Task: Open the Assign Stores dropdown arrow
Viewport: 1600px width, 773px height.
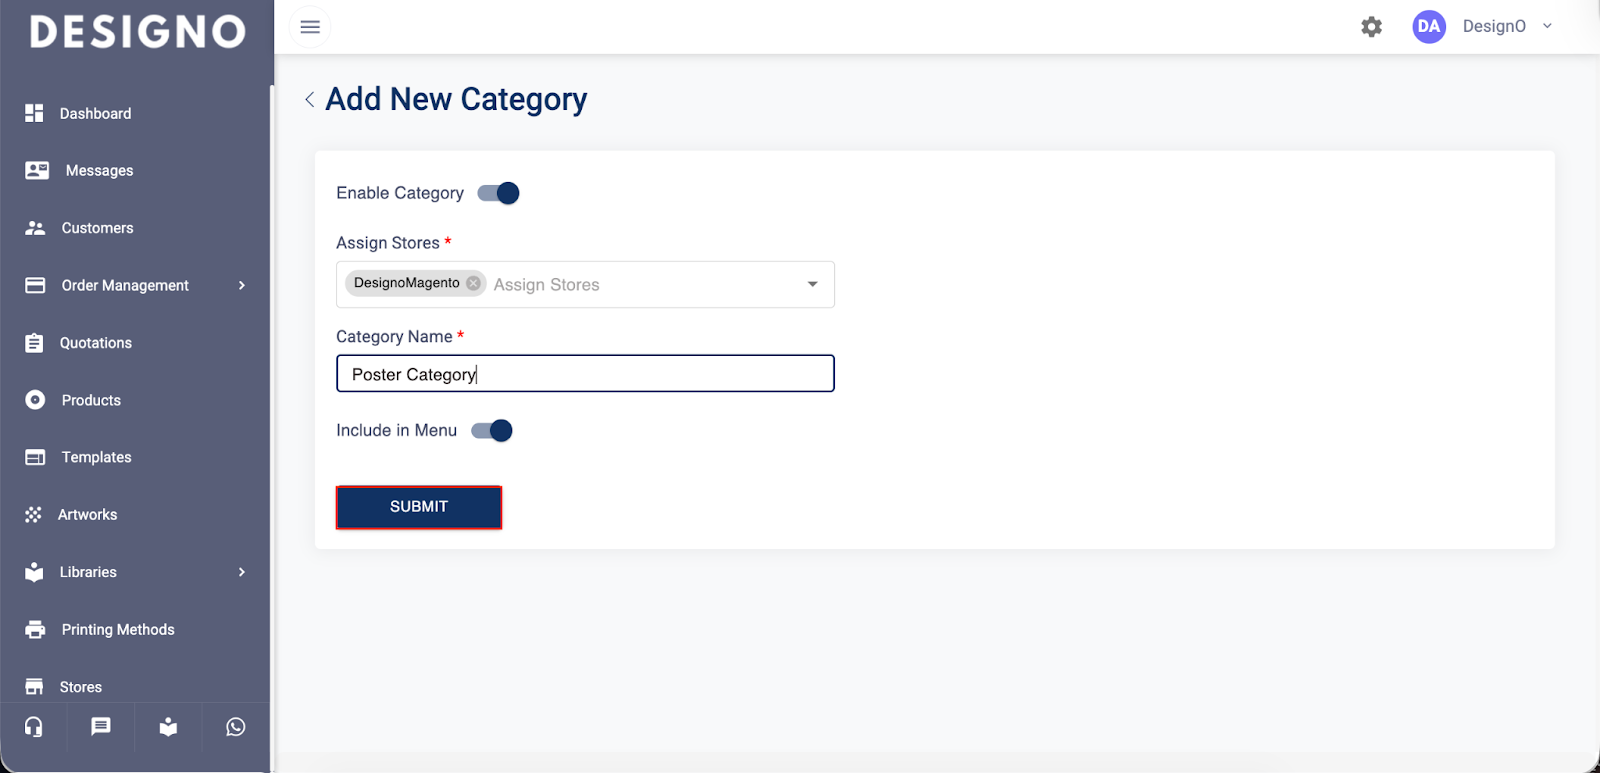Action: [x=812, y=284]
